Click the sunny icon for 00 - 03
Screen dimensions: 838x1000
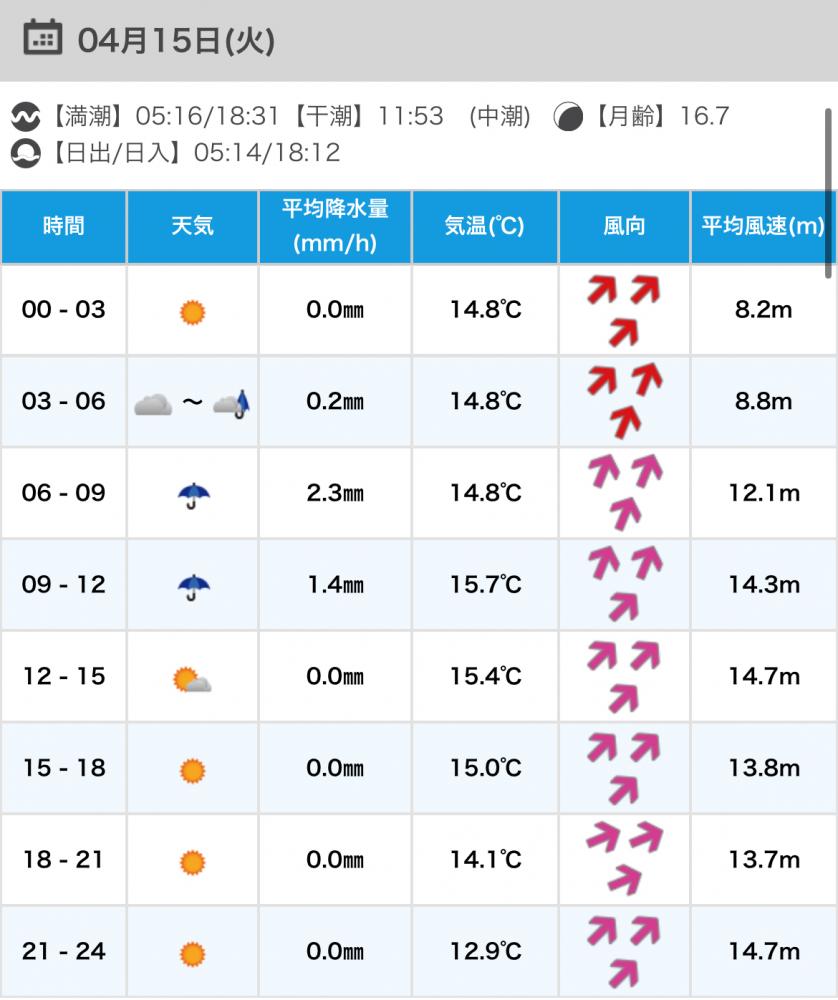coord(192,311)
